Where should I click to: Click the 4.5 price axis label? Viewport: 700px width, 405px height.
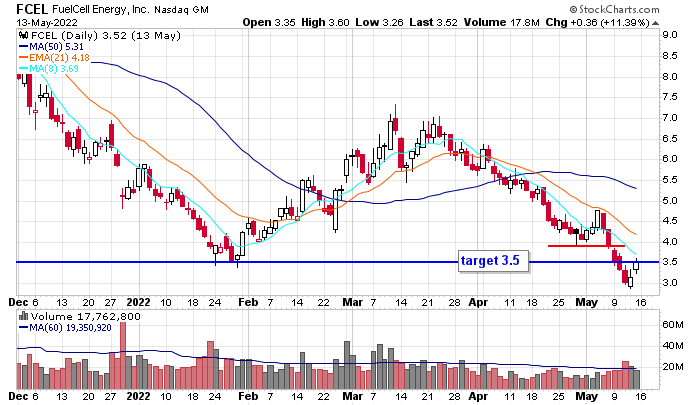pos(670,221)
